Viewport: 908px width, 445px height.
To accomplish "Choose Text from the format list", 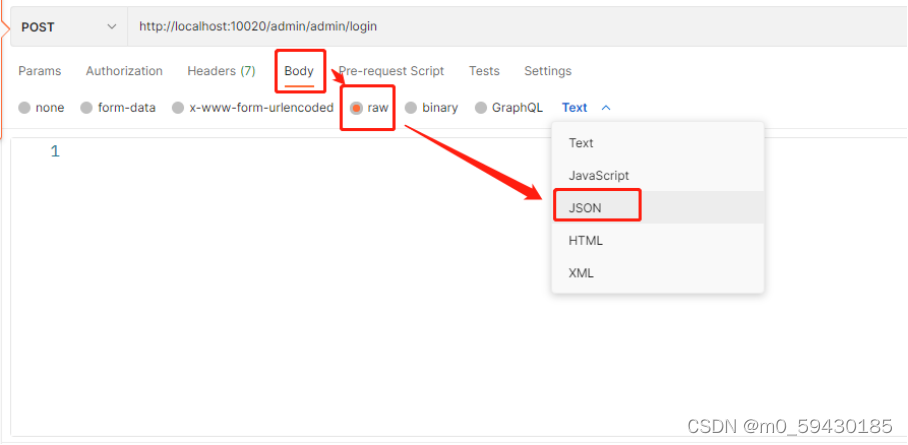I will pyautogui.click(x=658, y=143).
